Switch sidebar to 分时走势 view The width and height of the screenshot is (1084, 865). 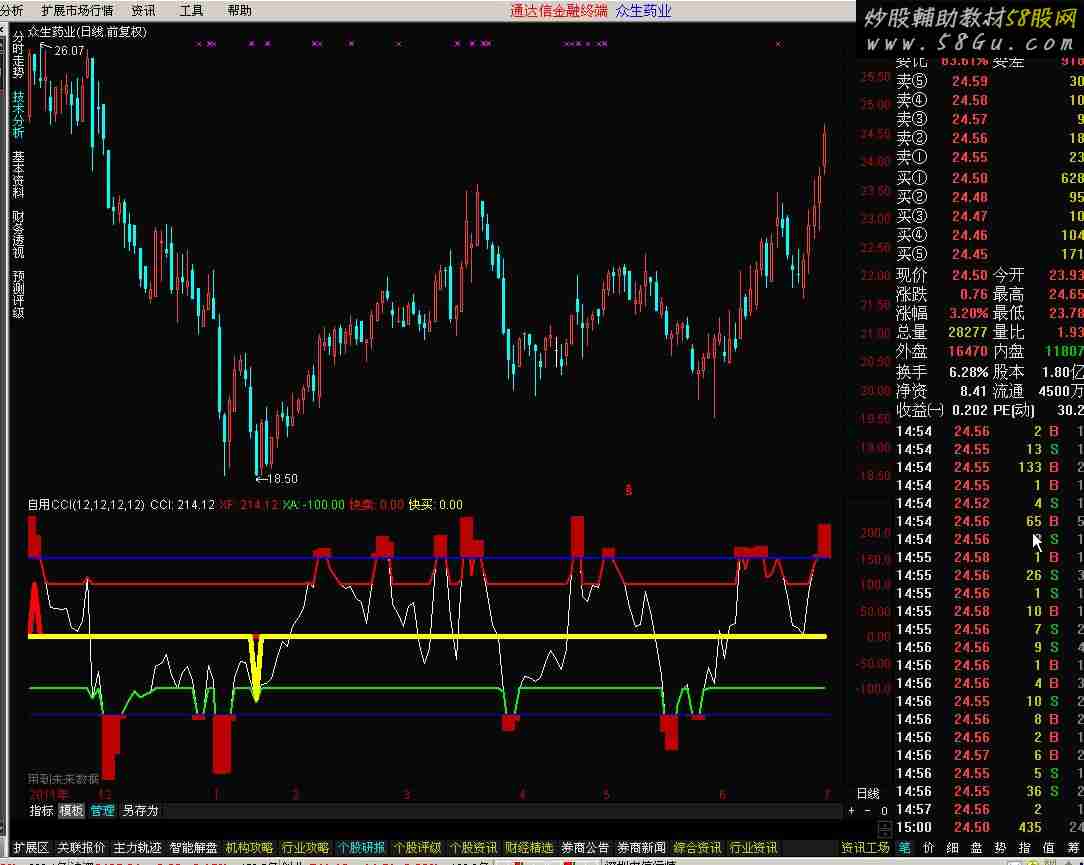pyautogui.click(x=18, y=55)
